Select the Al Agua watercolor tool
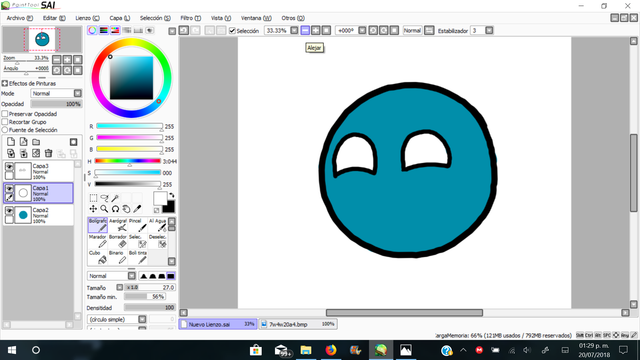Viewport: 640px width, 360px height. click(x=158, y=225)
